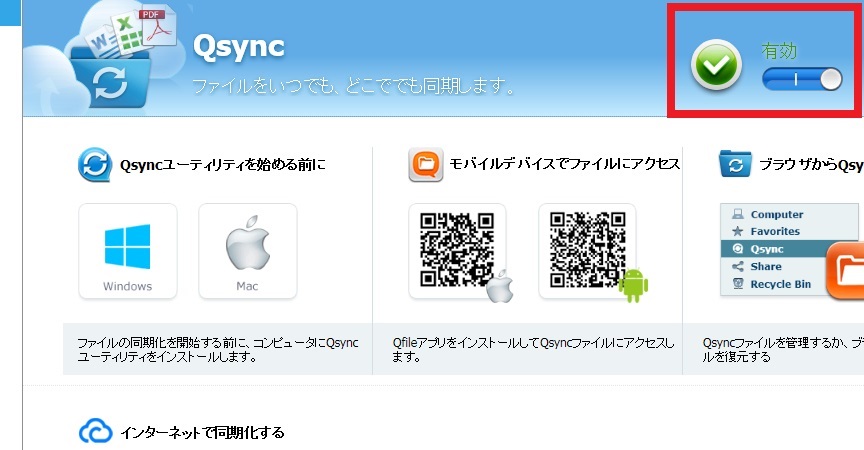This screenshot has width=864, height=450.
Task: Toggle the Qsync 有効 enable switch
Action: [802, 79]
